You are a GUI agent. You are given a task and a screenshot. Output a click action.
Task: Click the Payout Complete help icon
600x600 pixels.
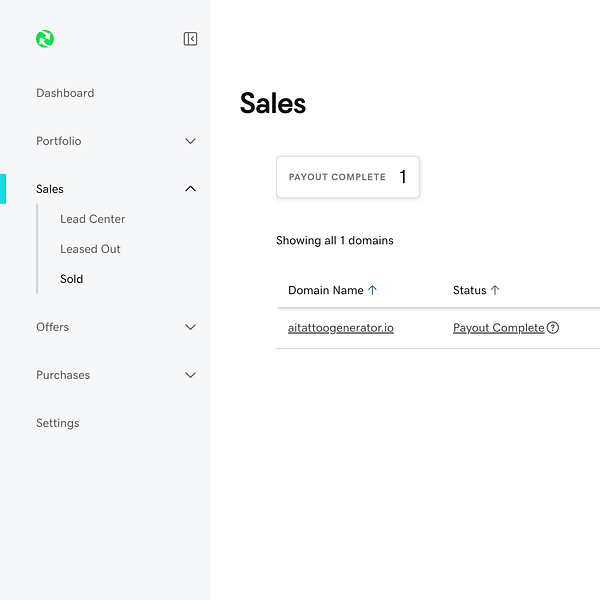click(553, 328)
